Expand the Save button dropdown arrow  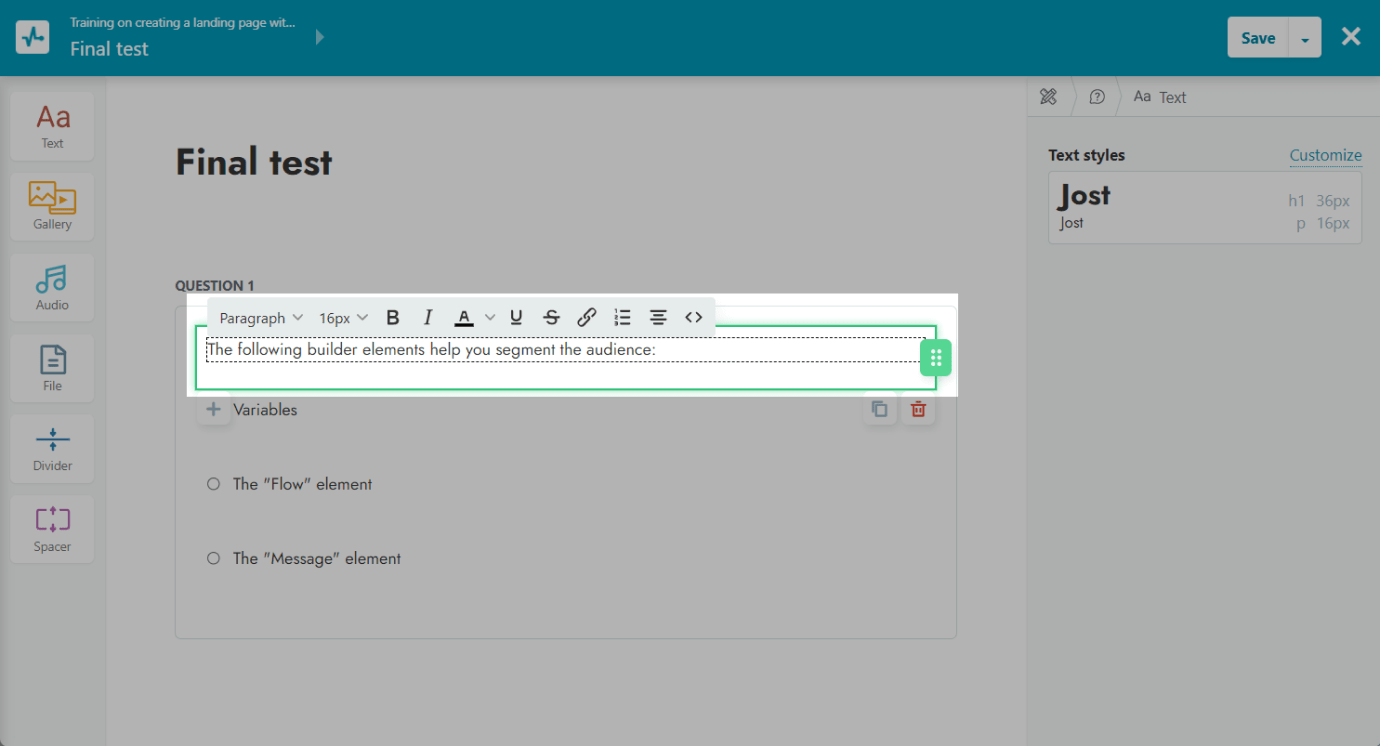pos(1305,39)
